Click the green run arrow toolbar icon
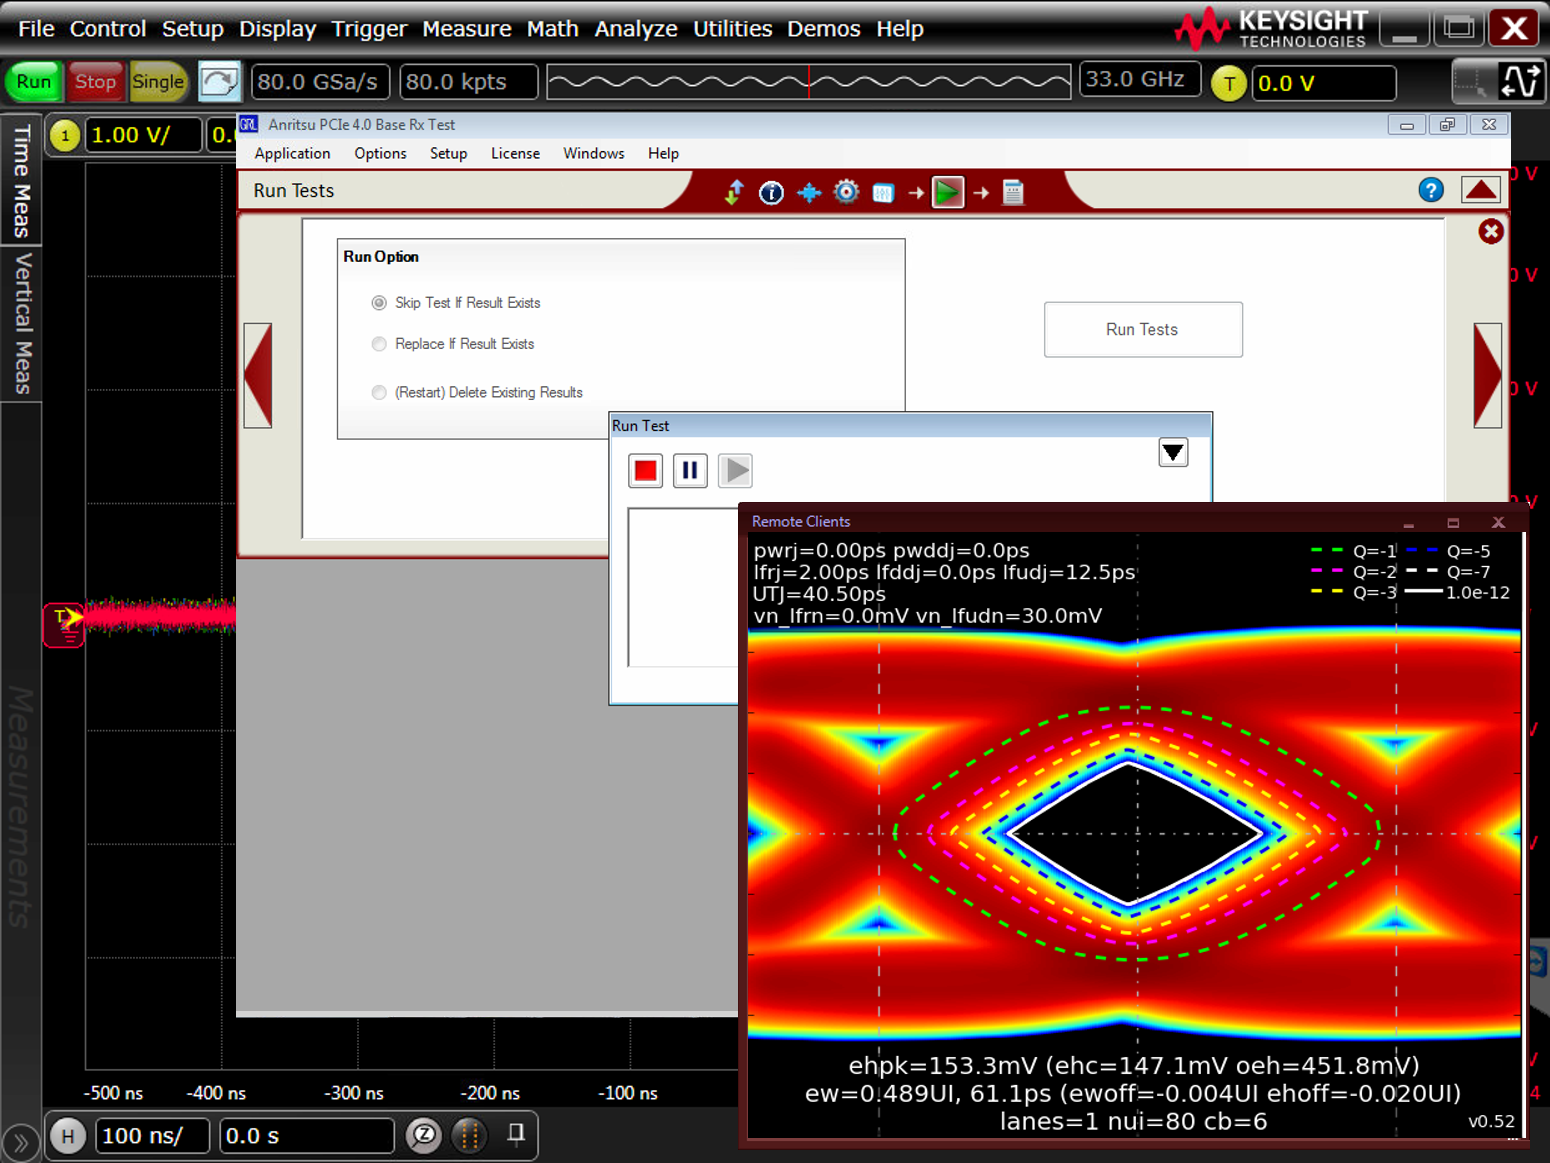 point(947,192)
